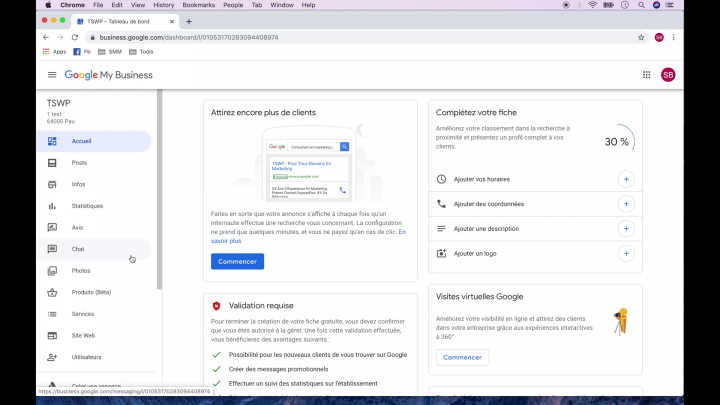Open Posts from the sidebar
The width and height of the screenshot is (720, 405).
79,163
